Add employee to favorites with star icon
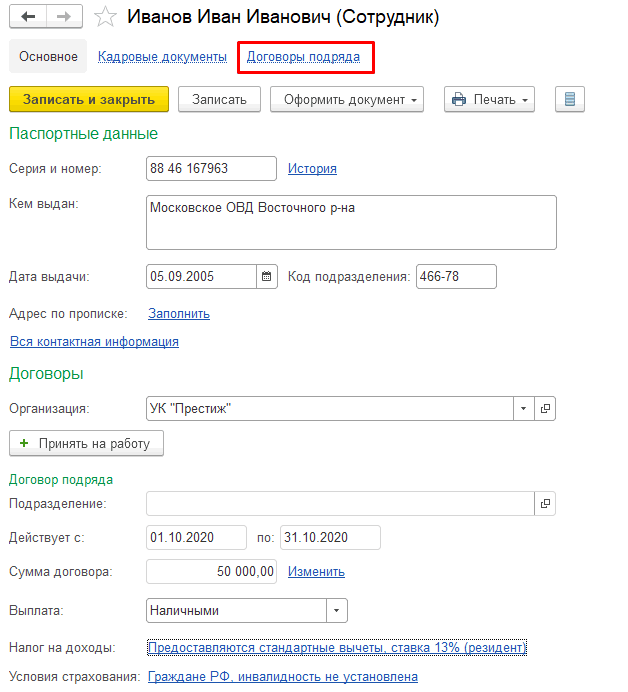628x692 pixels. pos(105,17)
